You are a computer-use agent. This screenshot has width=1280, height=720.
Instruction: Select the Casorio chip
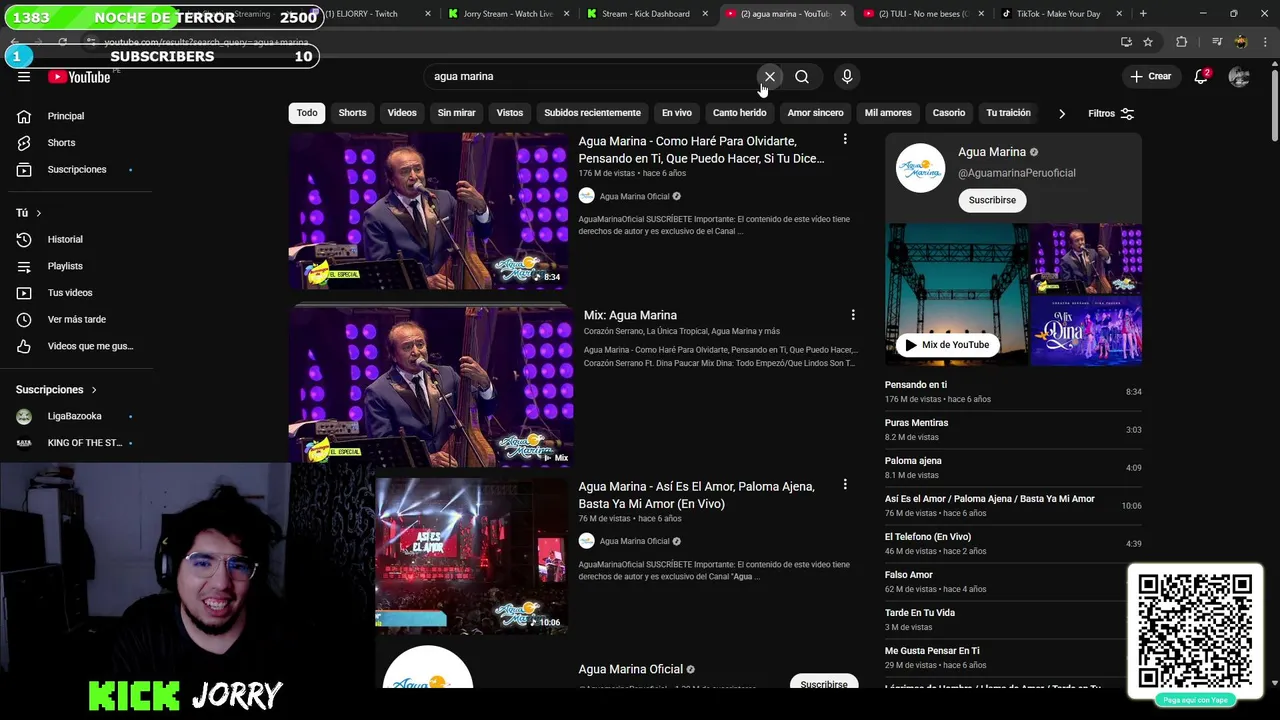(x=949, y=113)
